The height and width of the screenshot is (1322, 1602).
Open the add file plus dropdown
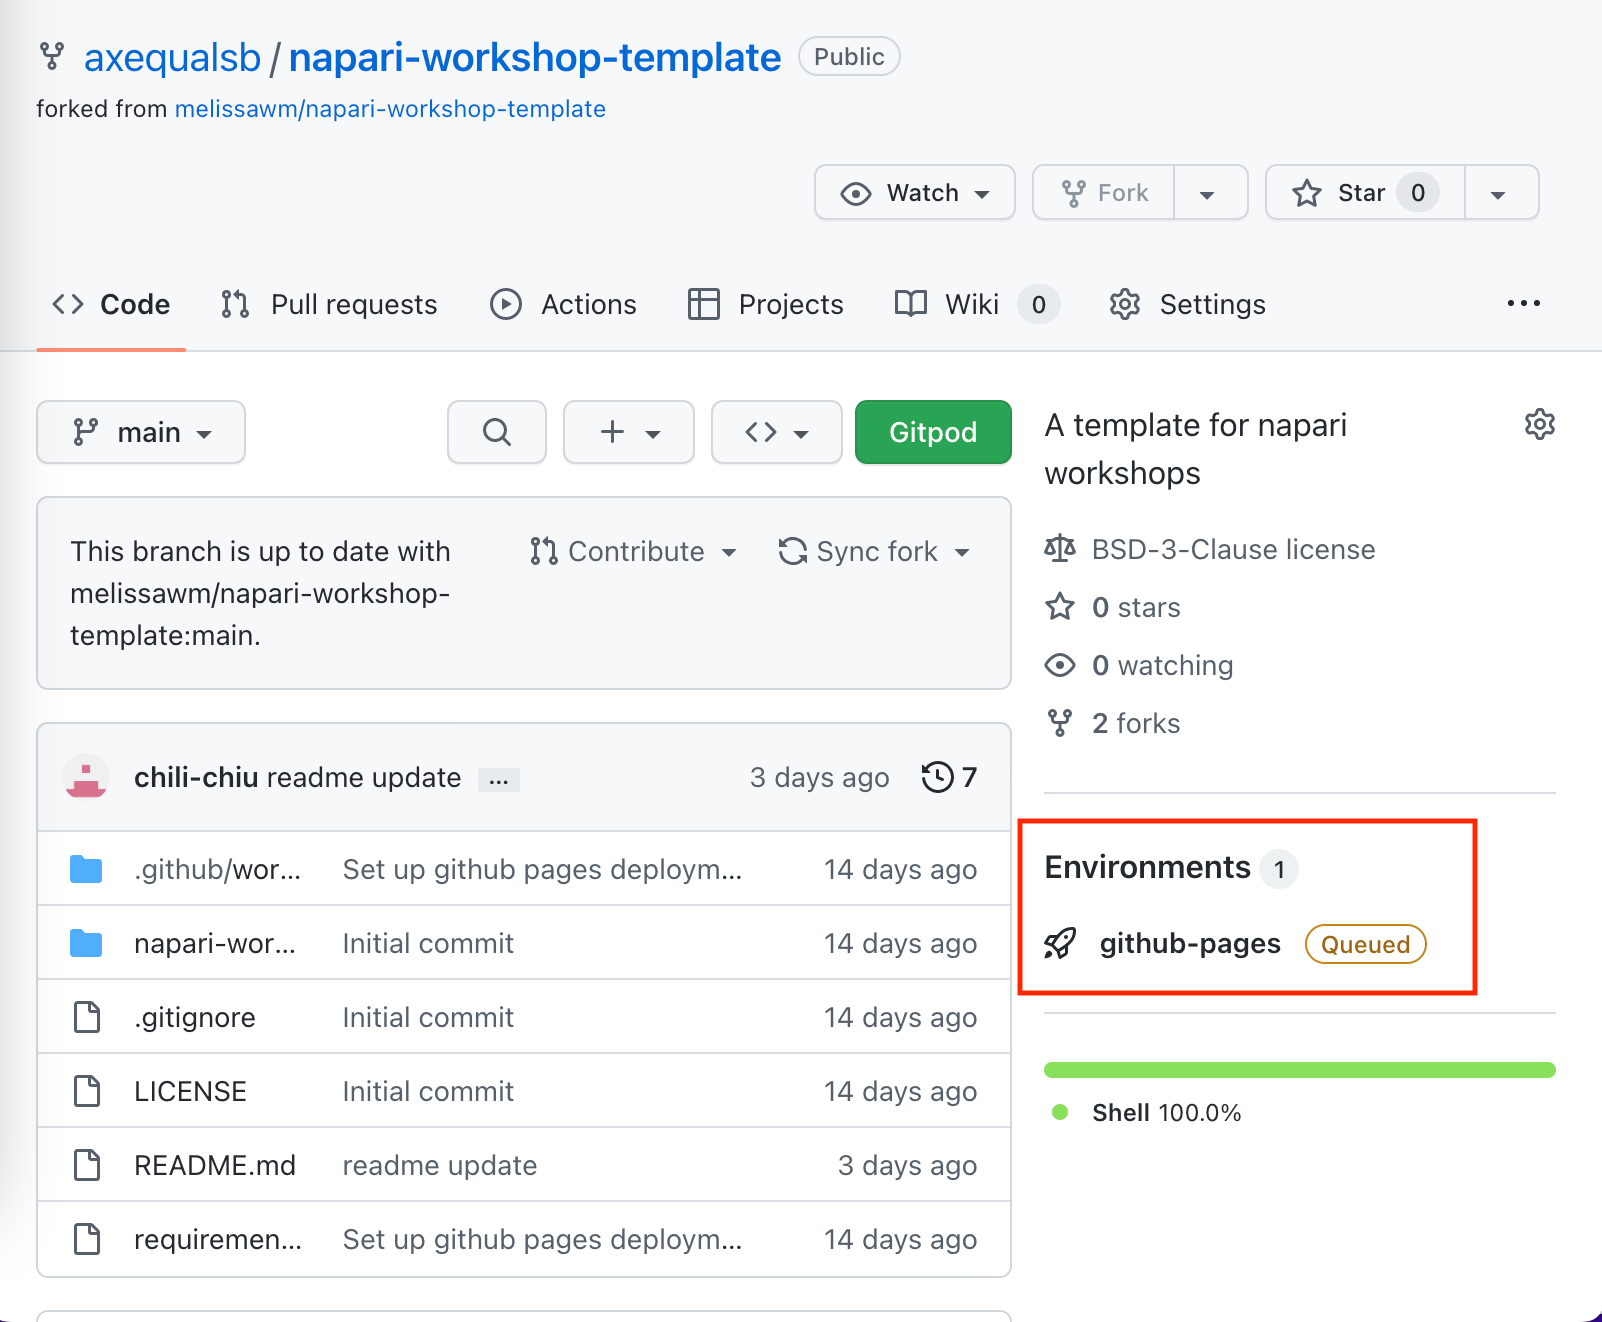click(628, 432)
